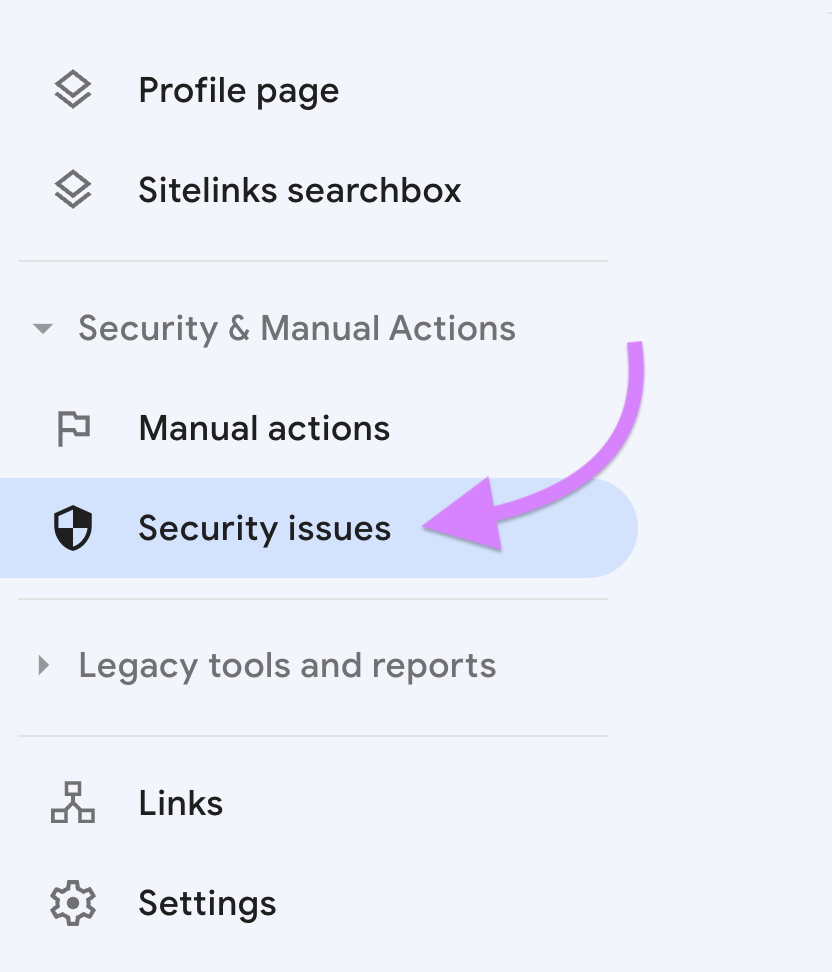Click the Sitelinks searchbox layers icon
The image size is (832, 972).
click(71, 189)
